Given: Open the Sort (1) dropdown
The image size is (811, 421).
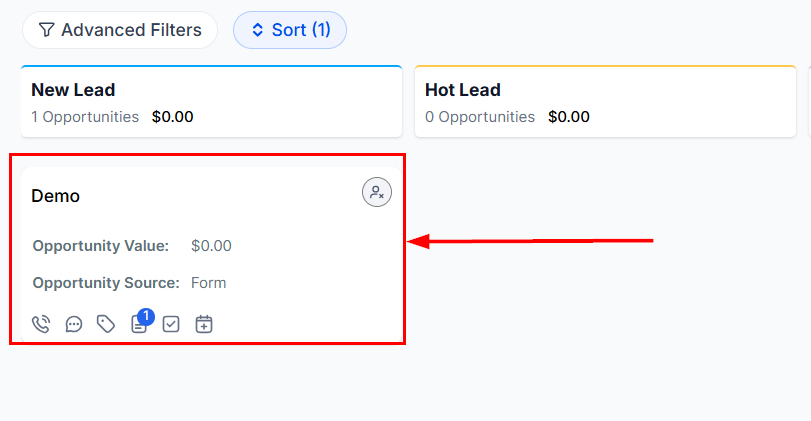Looking at the screenshot, I should pos(290,30).
